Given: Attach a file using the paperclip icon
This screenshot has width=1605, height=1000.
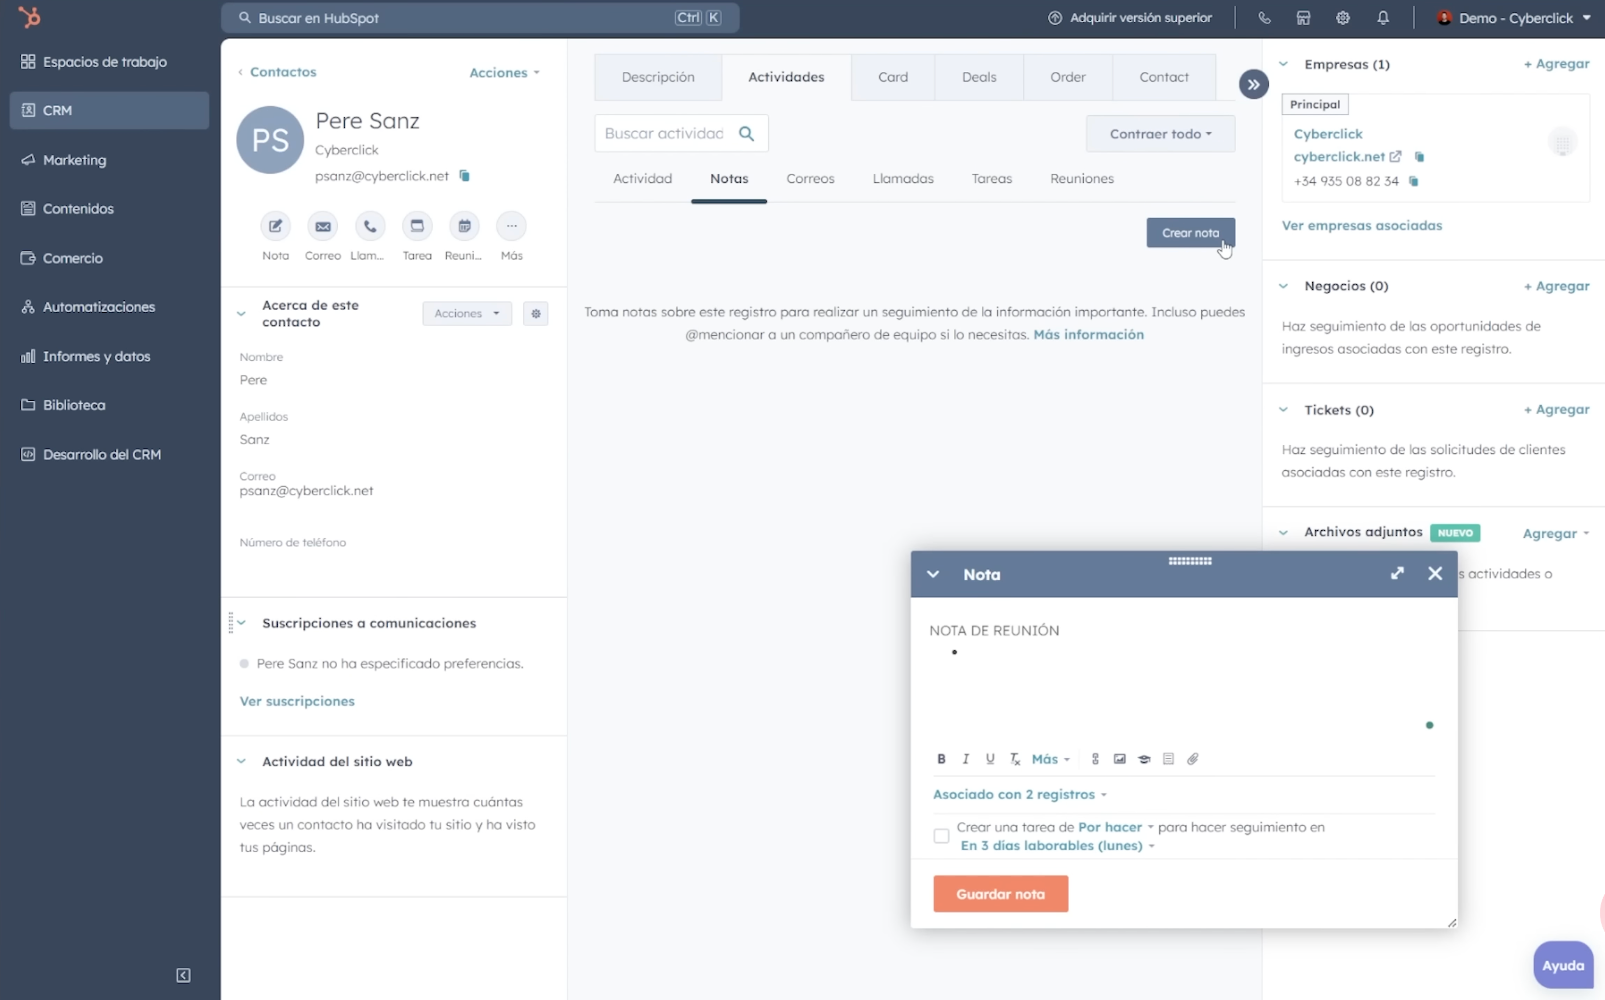Looking at the screenshot, I should [x=1193, y=759].
